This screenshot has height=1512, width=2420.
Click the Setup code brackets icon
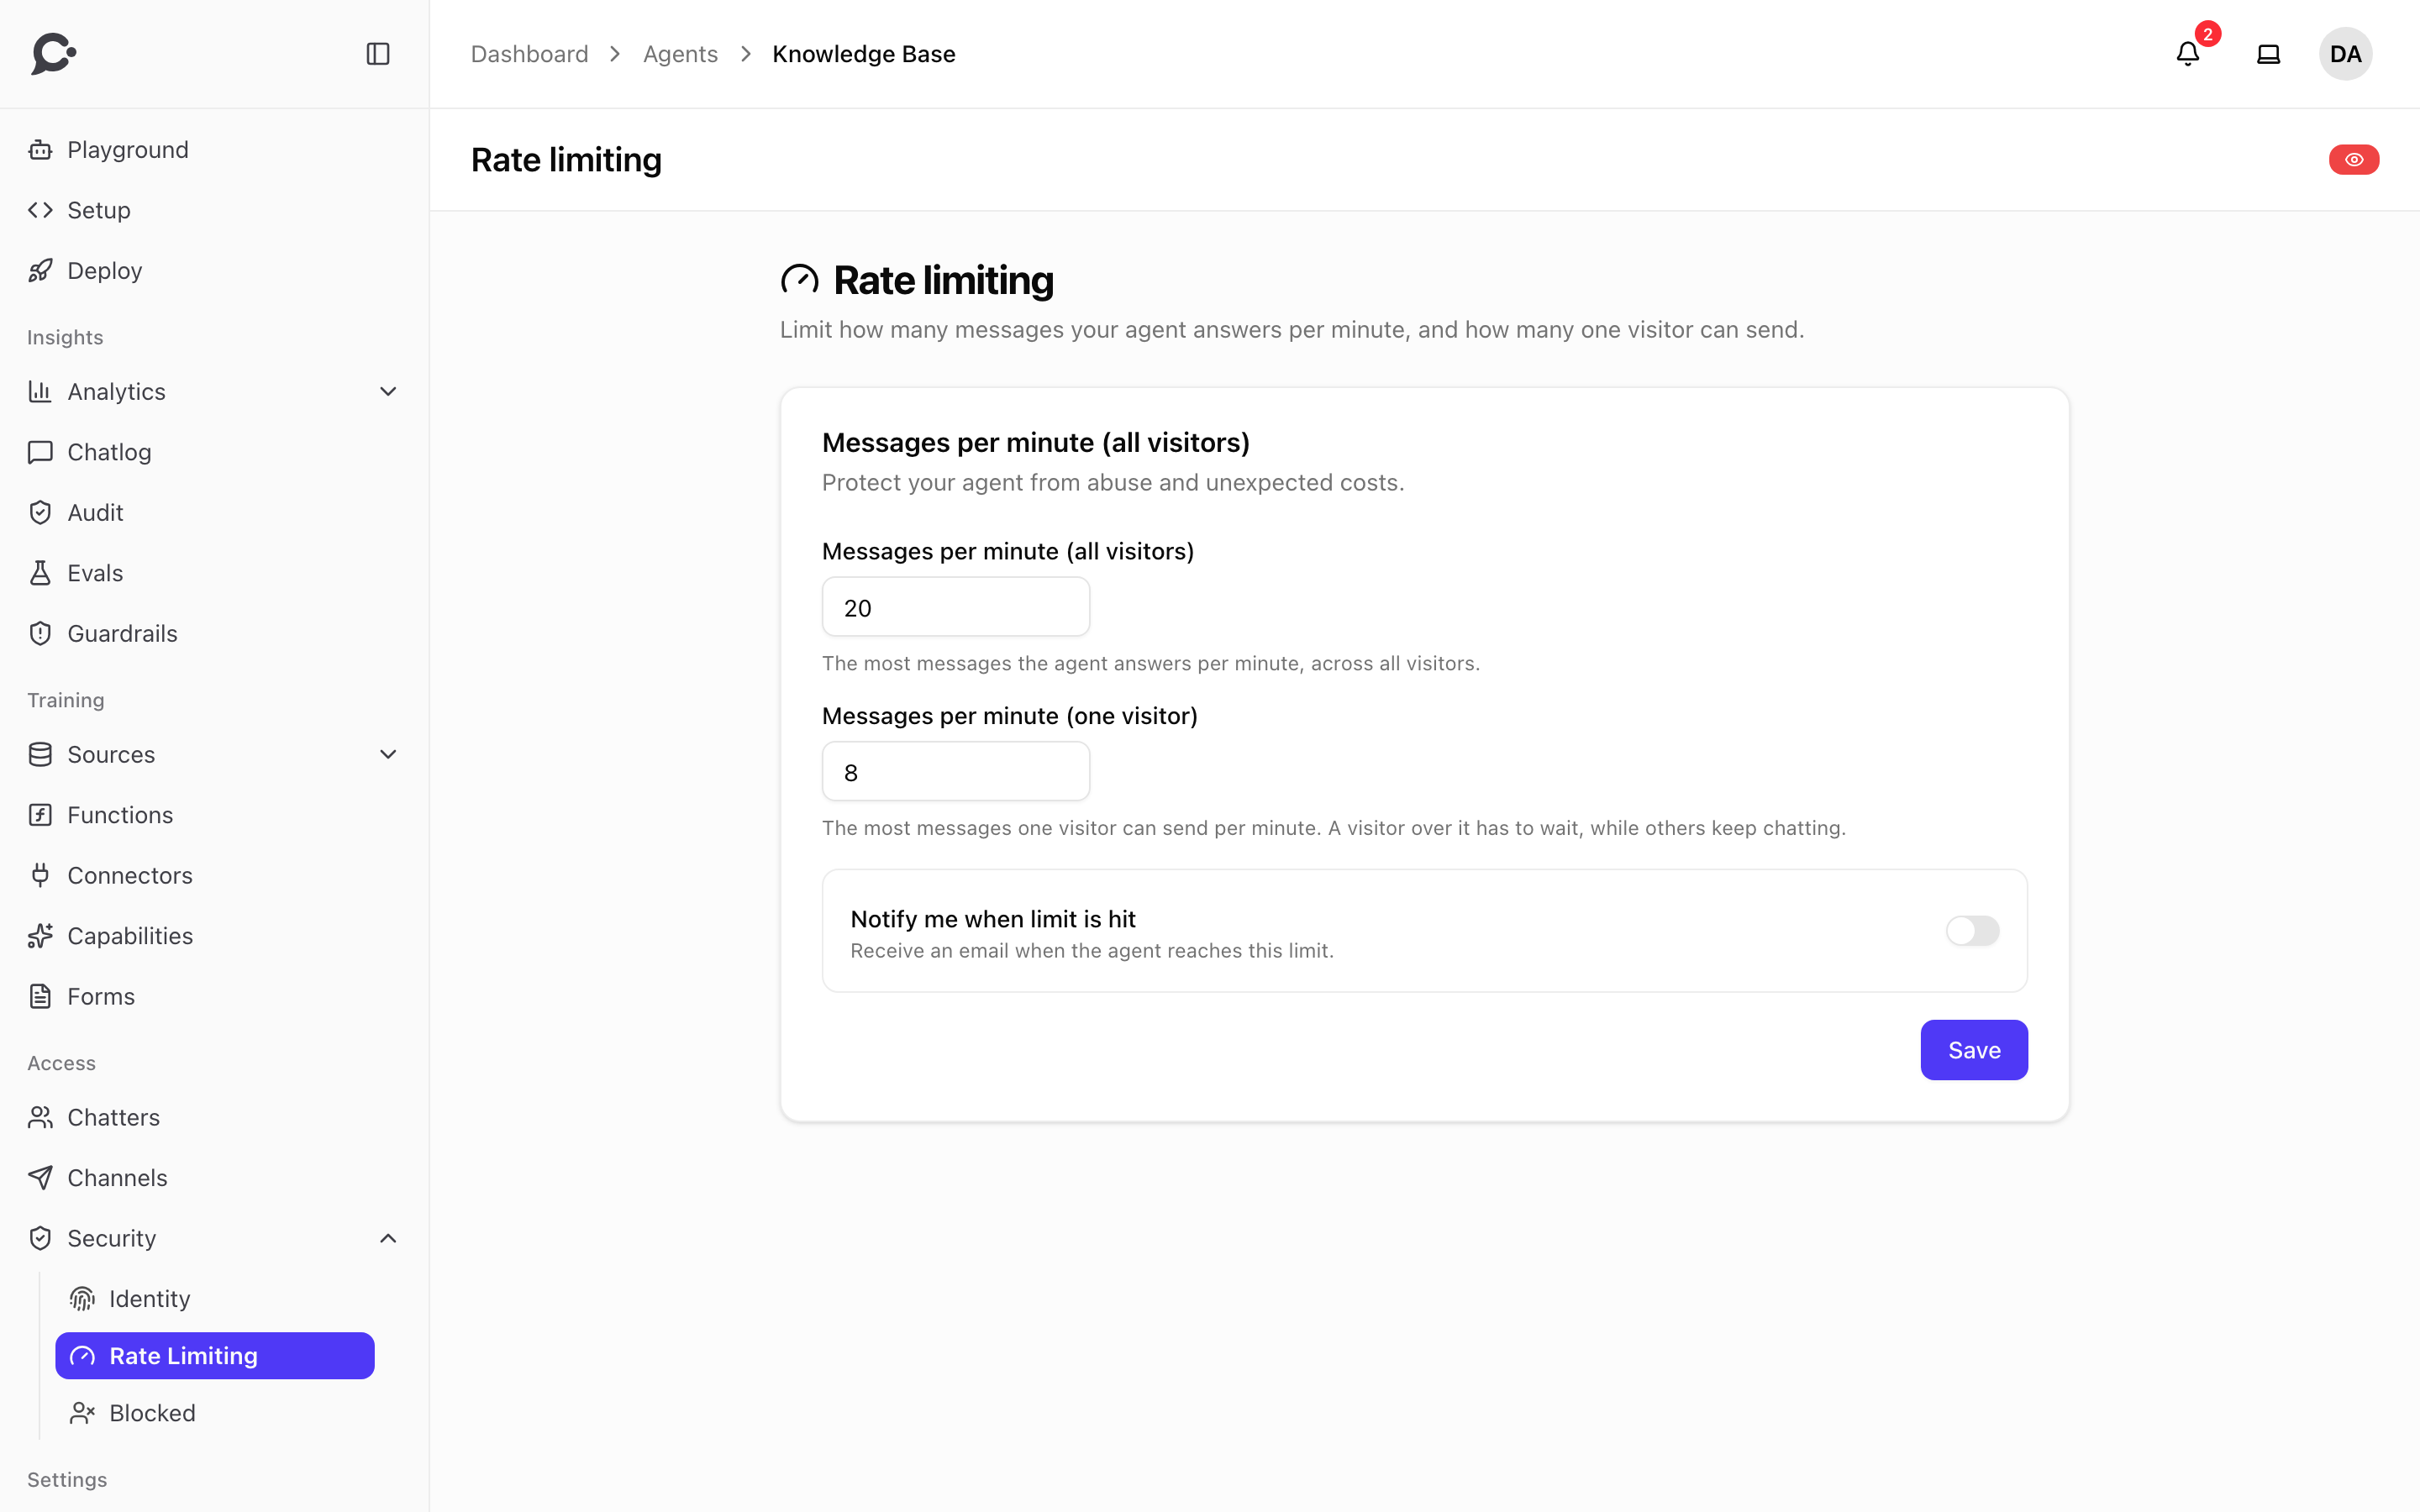pyautogui.click(x=40, y=210)
